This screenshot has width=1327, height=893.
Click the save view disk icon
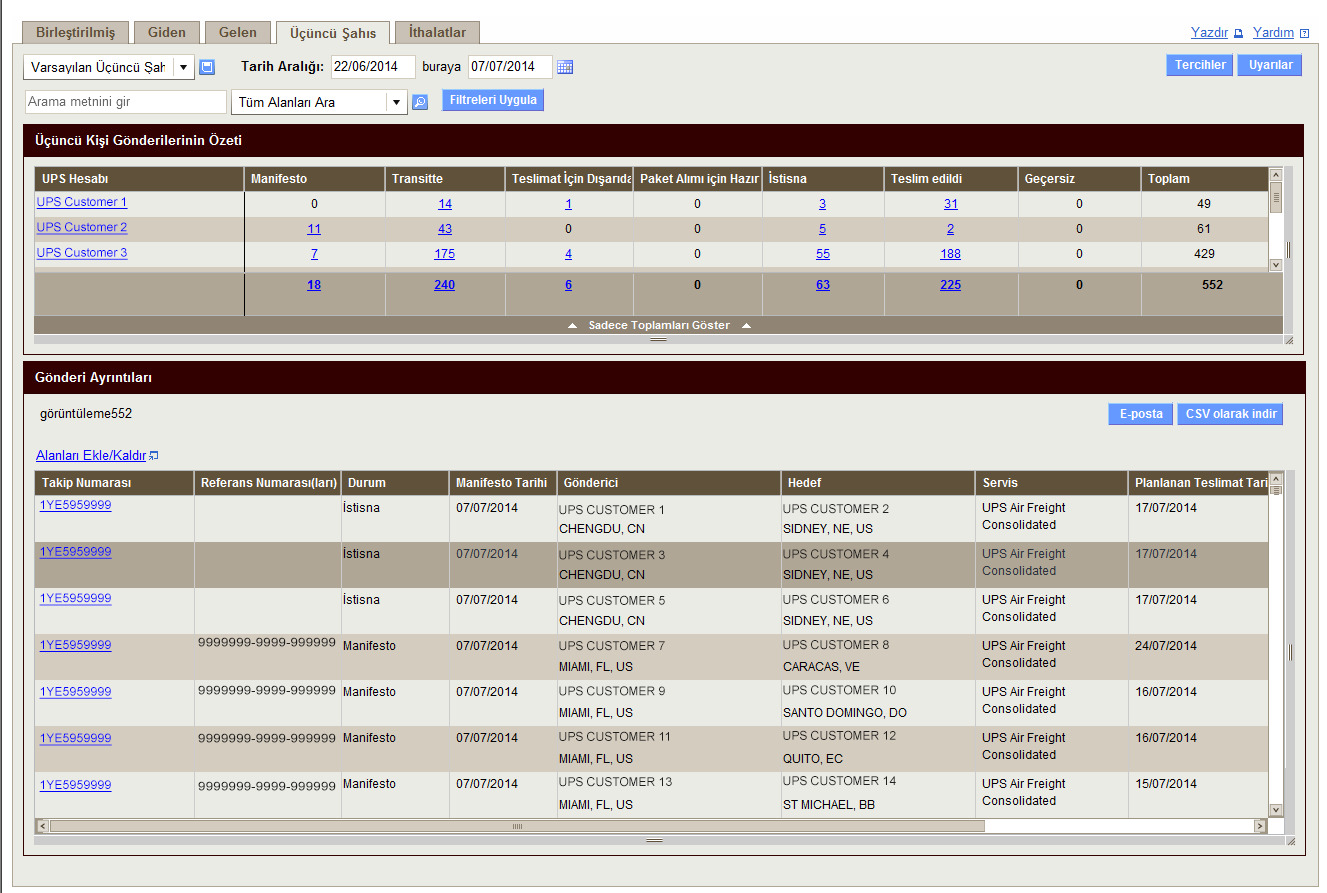click(207, 67)
